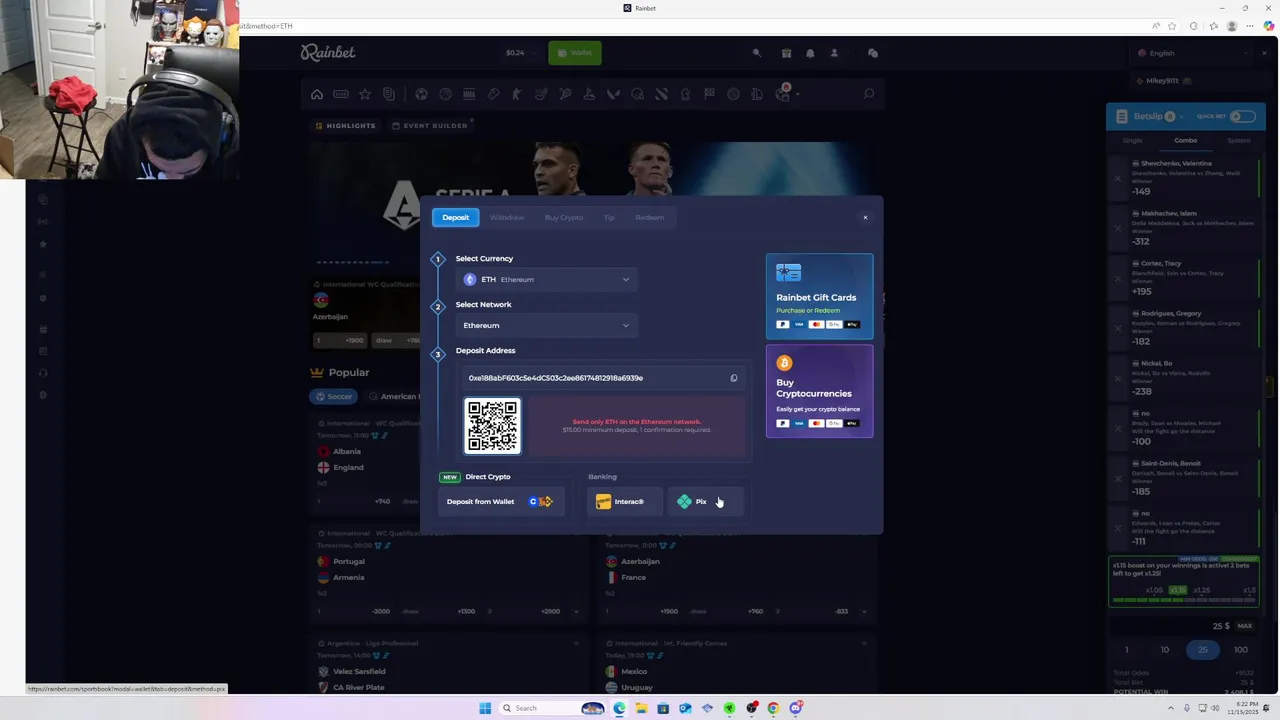The width and height of the screenshot is (1280, 720).
Task: Click the odds boost progress bar
Action: pyautogui.click(x=1184, y=600)
